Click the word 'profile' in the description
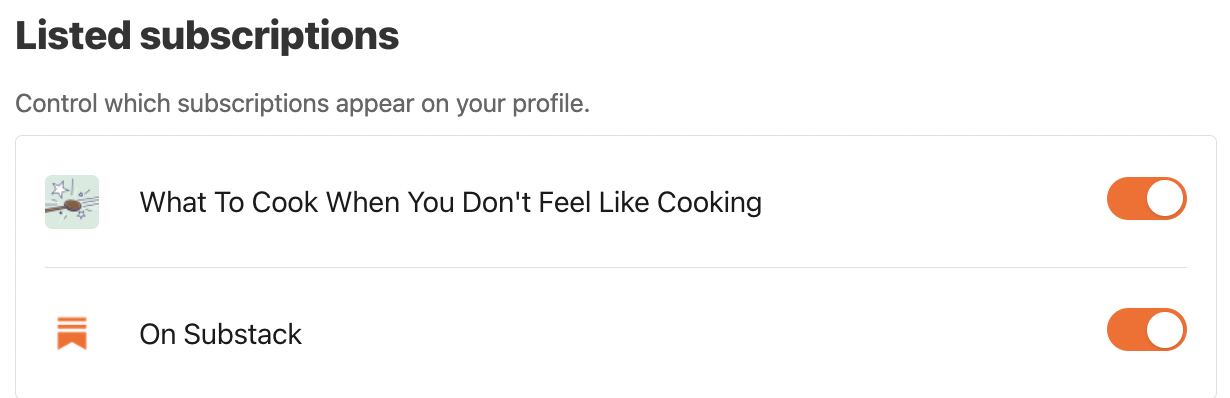Image resolution: width=1230 pixels, height=398 pixels. pyautogui.click(x=551, y=105)
